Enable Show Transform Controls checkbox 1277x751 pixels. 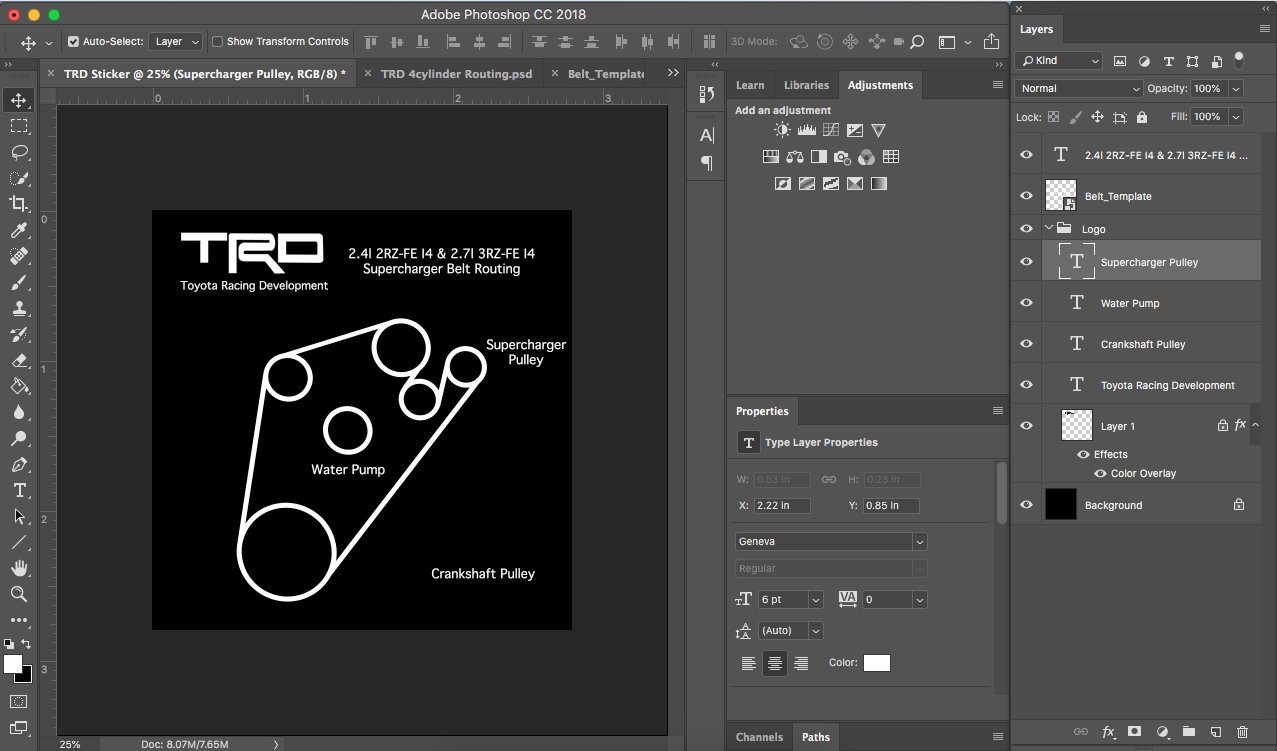click(217, 42)
